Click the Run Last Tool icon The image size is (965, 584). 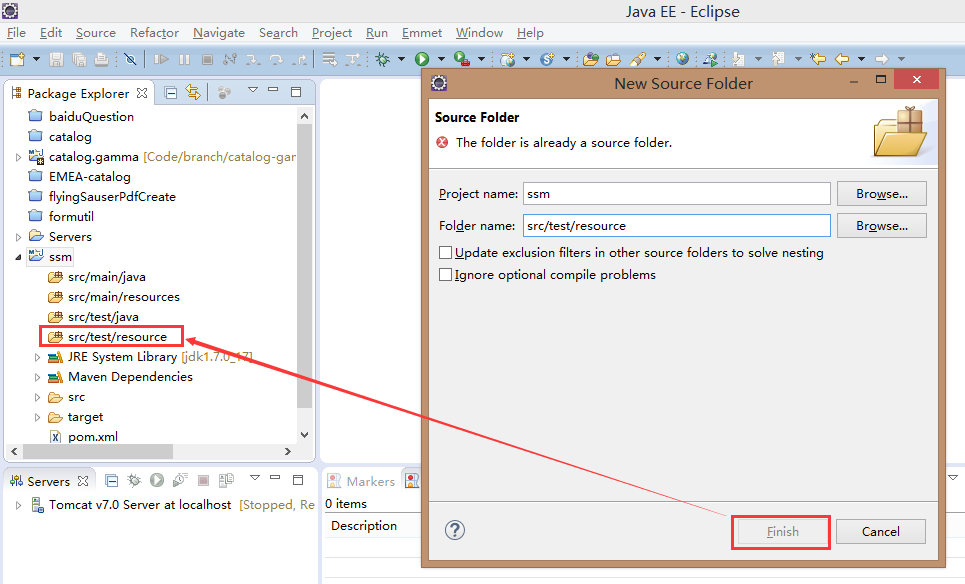(x=462, y=59)
